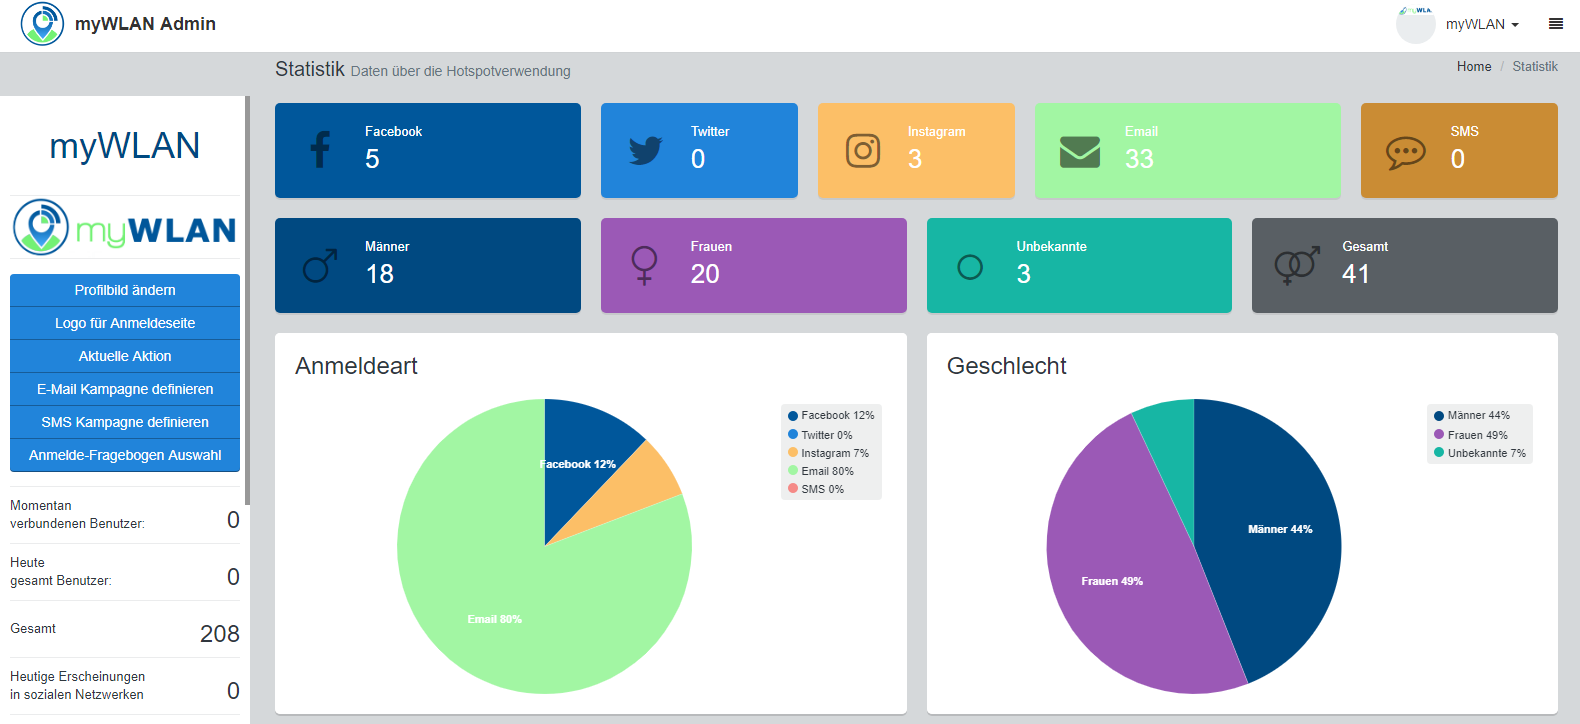Click the male symbol icon in Männer card
This screenshot has height=724, width=1580.
tap(320, 266)
